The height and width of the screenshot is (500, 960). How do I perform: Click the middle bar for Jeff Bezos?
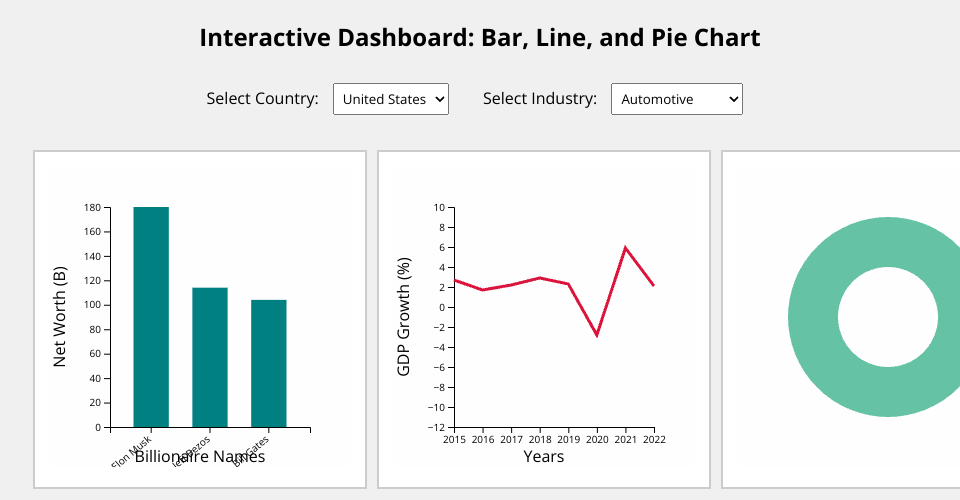tap(210, 357)
